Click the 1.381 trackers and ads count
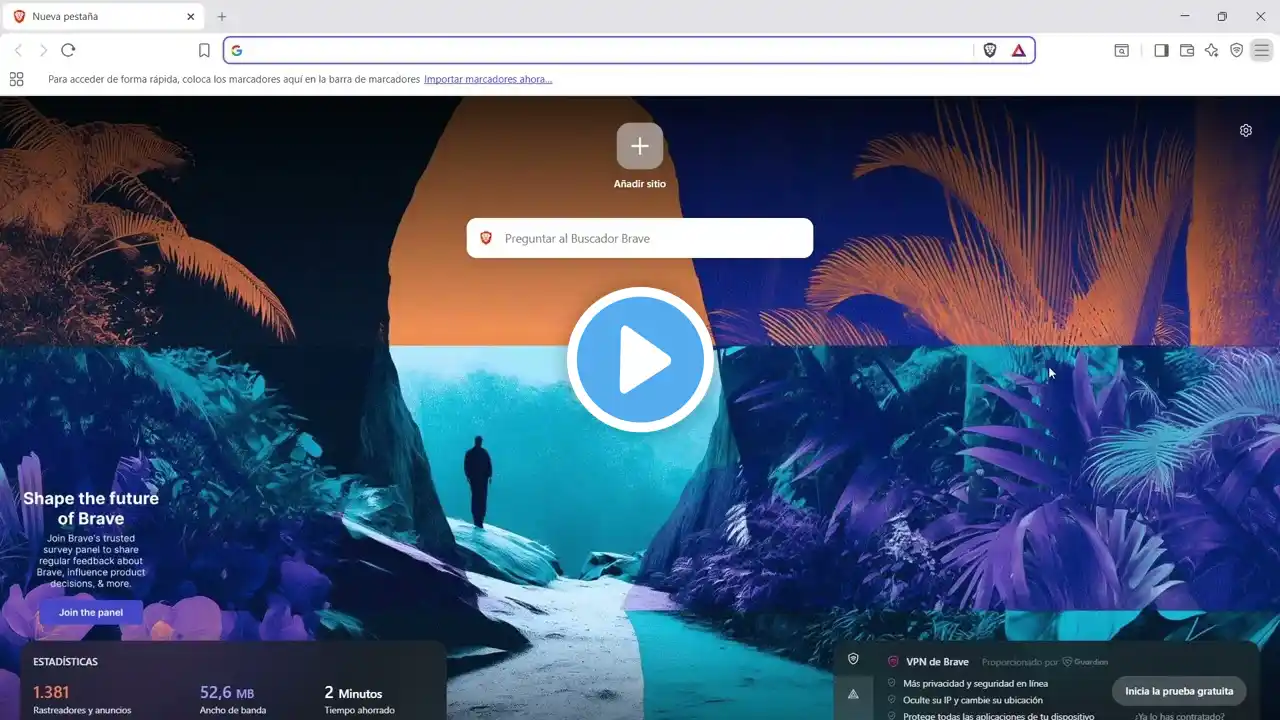This screenshot has width=1280, height=720. pyautogui.click(x=51, y=692)
